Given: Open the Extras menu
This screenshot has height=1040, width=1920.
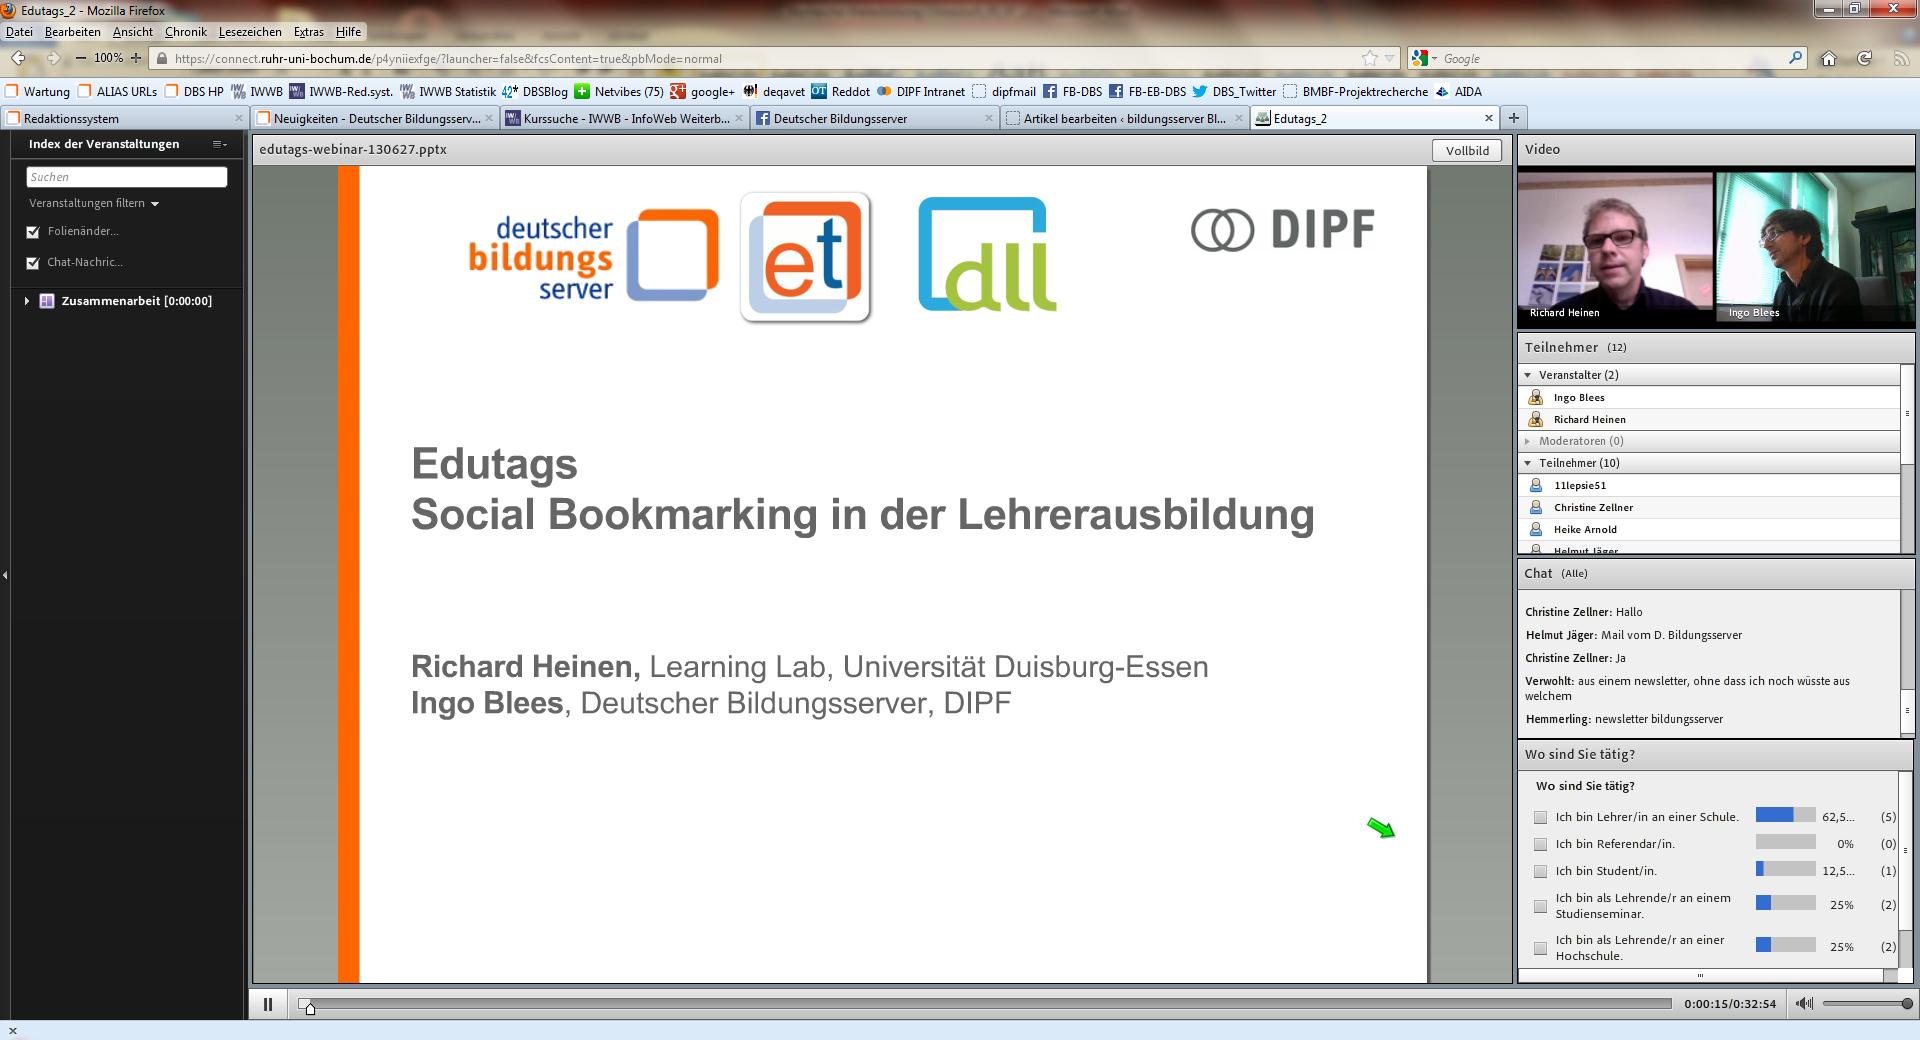Looking at the screenshot, I should (309, 32).
